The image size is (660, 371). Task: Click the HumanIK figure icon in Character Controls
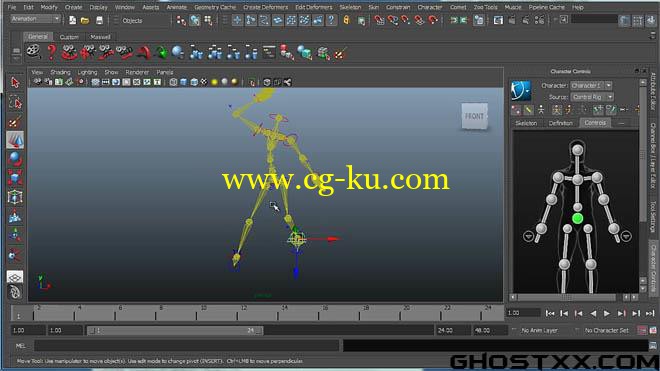click(x=521, y=90)
